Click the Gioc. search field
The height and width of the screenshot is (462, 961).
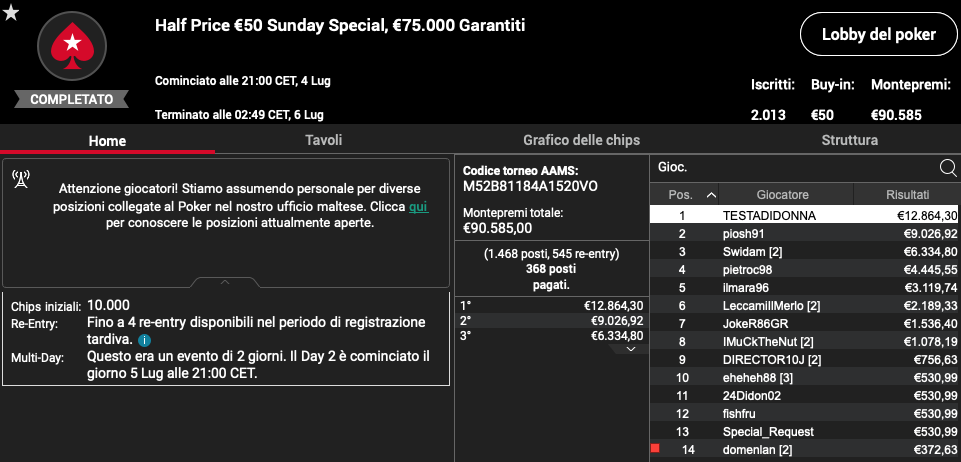tap(794, 167)
